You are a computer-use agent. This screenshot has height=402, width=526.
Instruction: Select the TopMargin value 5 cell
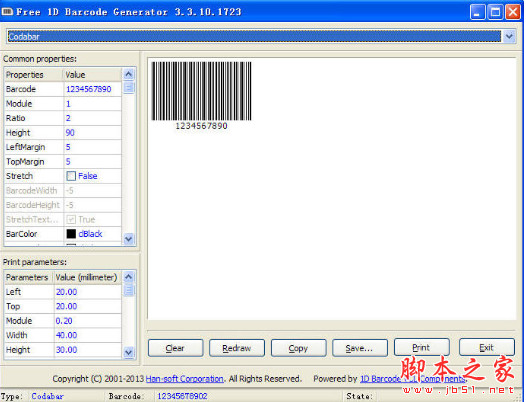pos(92,162)
